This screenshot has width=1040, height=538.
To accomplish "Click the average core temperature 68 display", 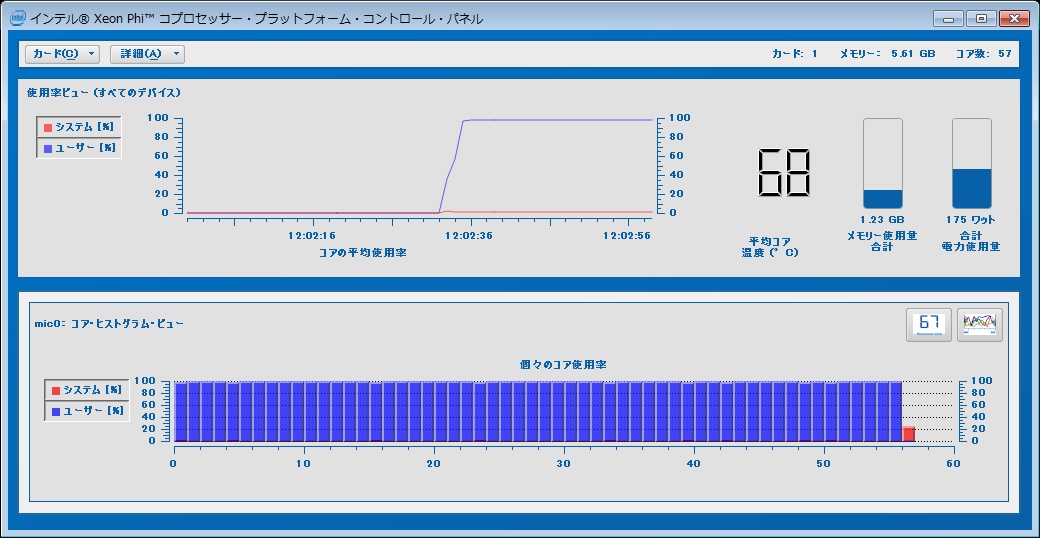I will coord(783,172).
